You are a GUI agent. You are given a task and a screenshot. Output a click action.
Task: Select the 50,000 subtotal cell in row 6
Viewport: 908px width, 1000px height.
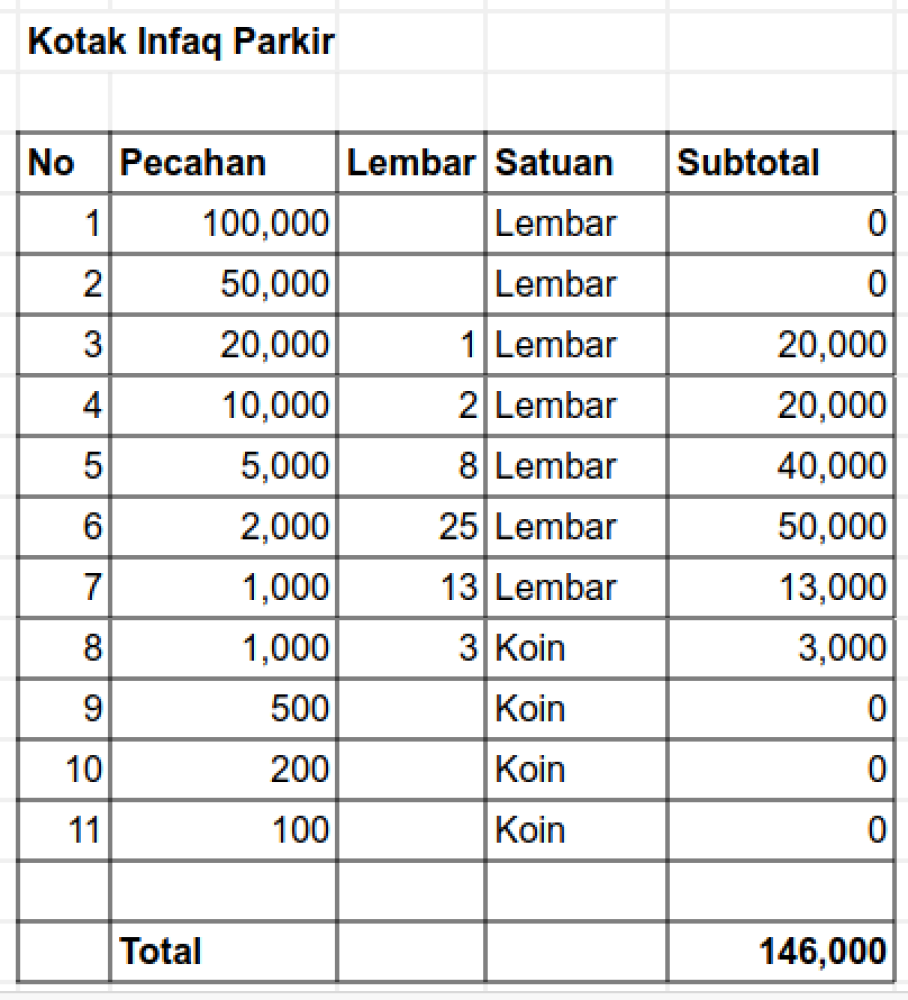pos(781,527)
